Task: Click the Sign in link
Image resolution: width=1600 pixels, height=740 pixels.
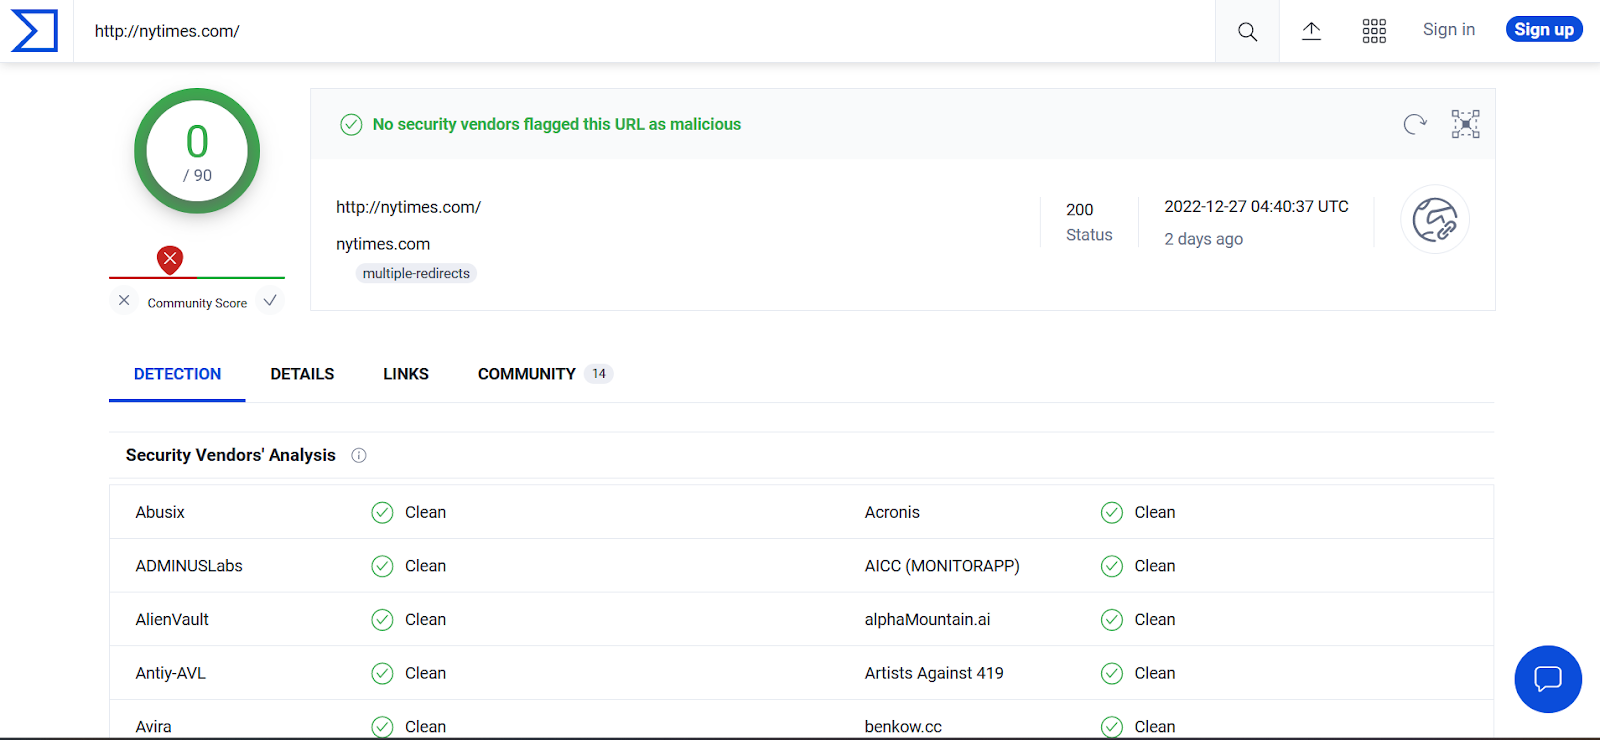Action: [x=1448, y=30]
